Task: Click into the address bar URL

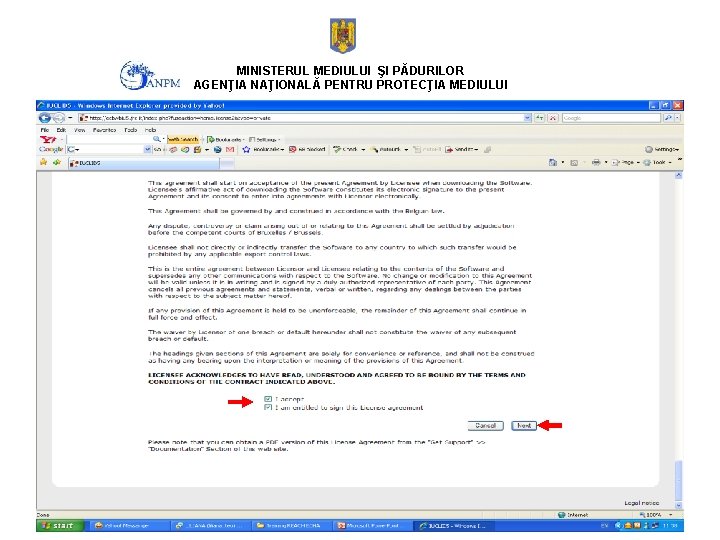Action: pyautogui.click(x=303, y=118)
